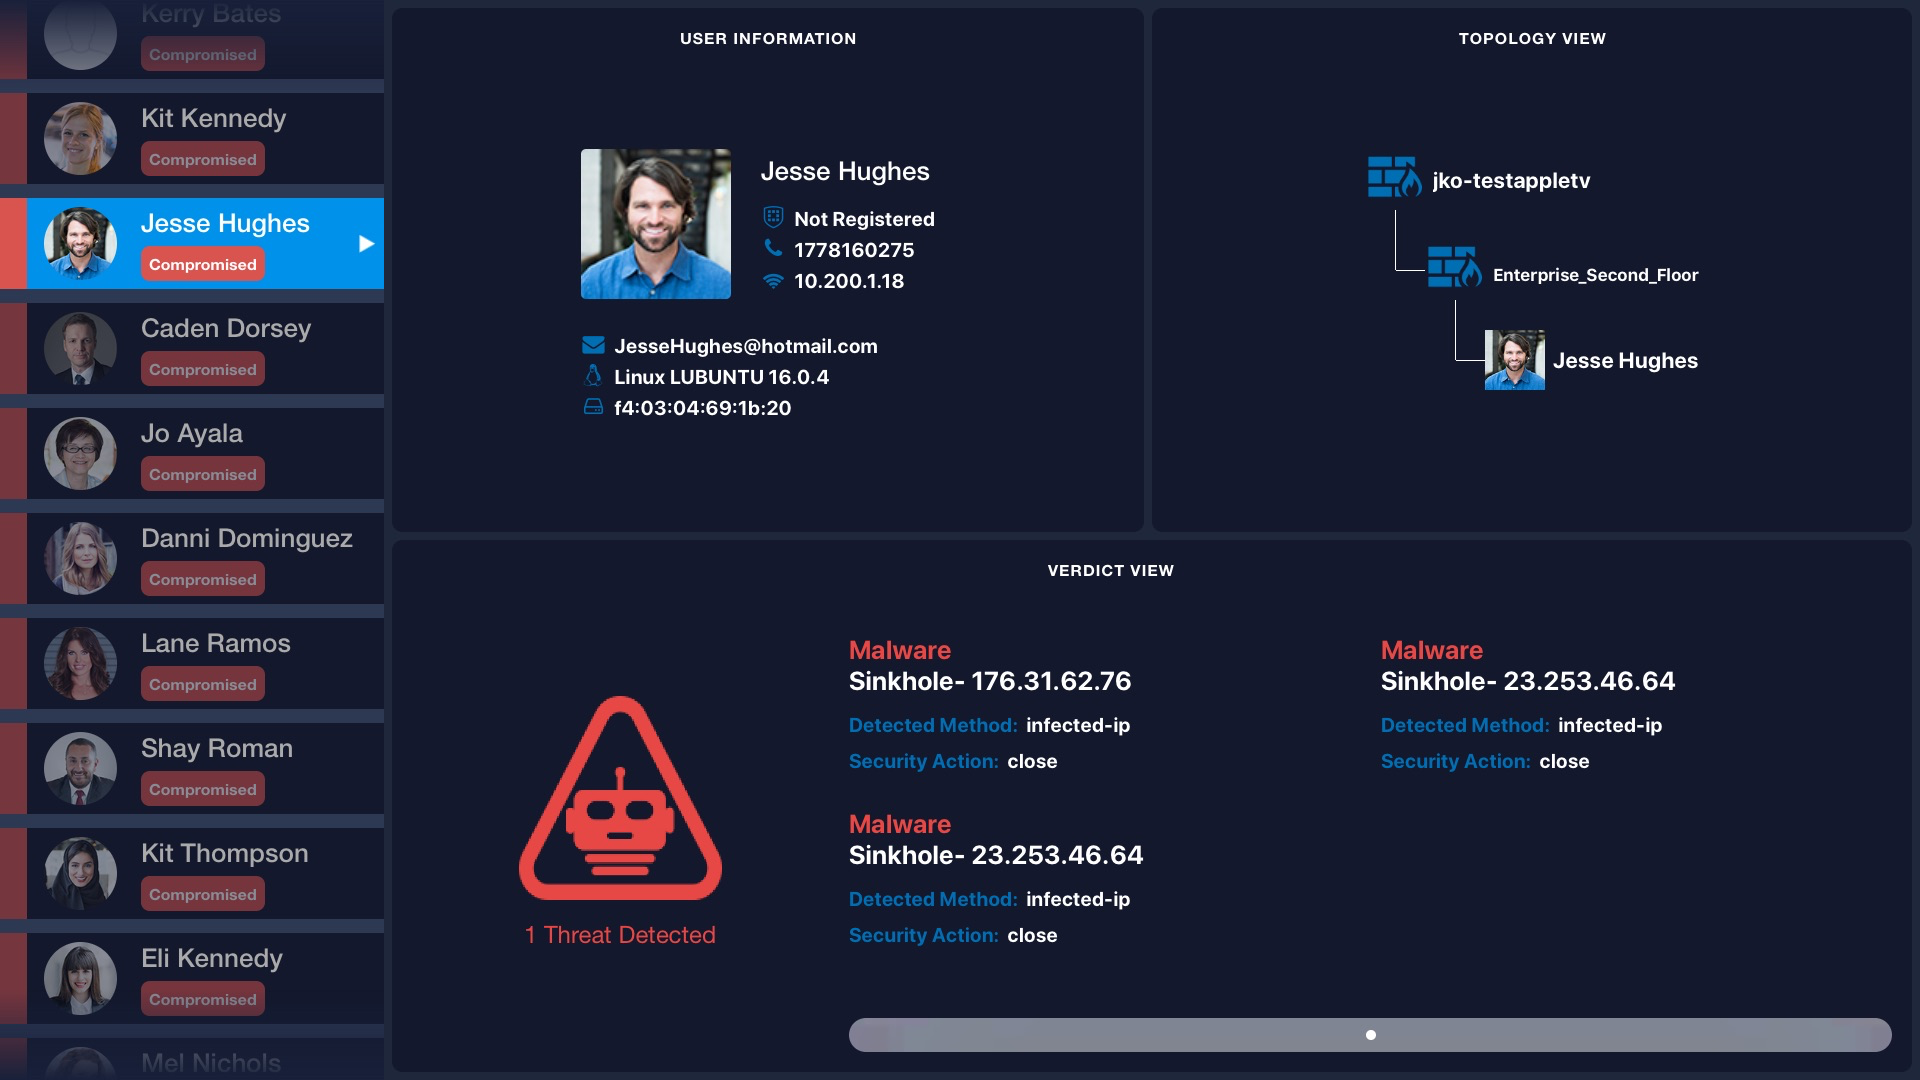Expand the Jesse Hughes node in topology view
This screenshot has height=1080, width=1920.
tap(1514, 359)
